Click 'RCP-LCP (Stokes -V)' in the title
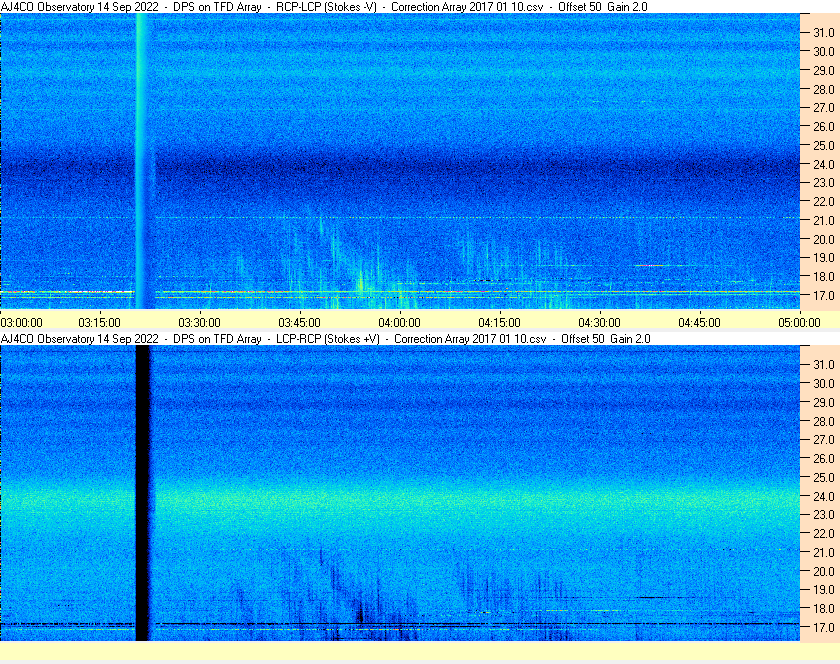The image size is (840, 664). click(x=326, y=7)
